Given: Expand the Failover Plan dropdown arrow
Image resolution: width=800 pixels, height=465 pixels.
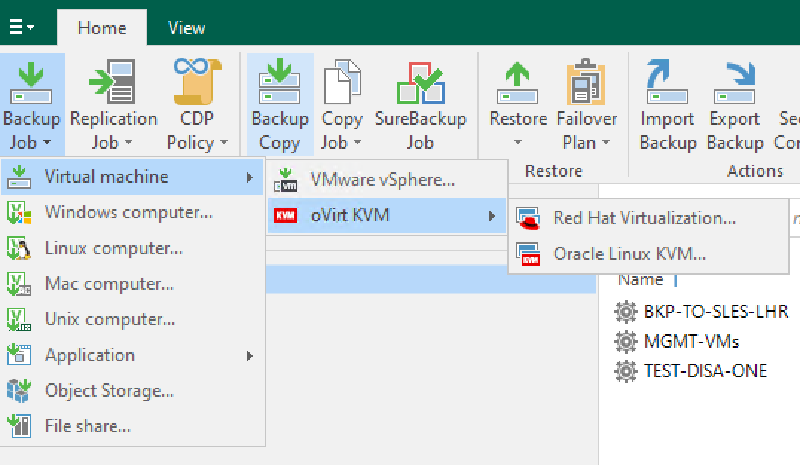Looking at the screenshot, I should [606, 142].
